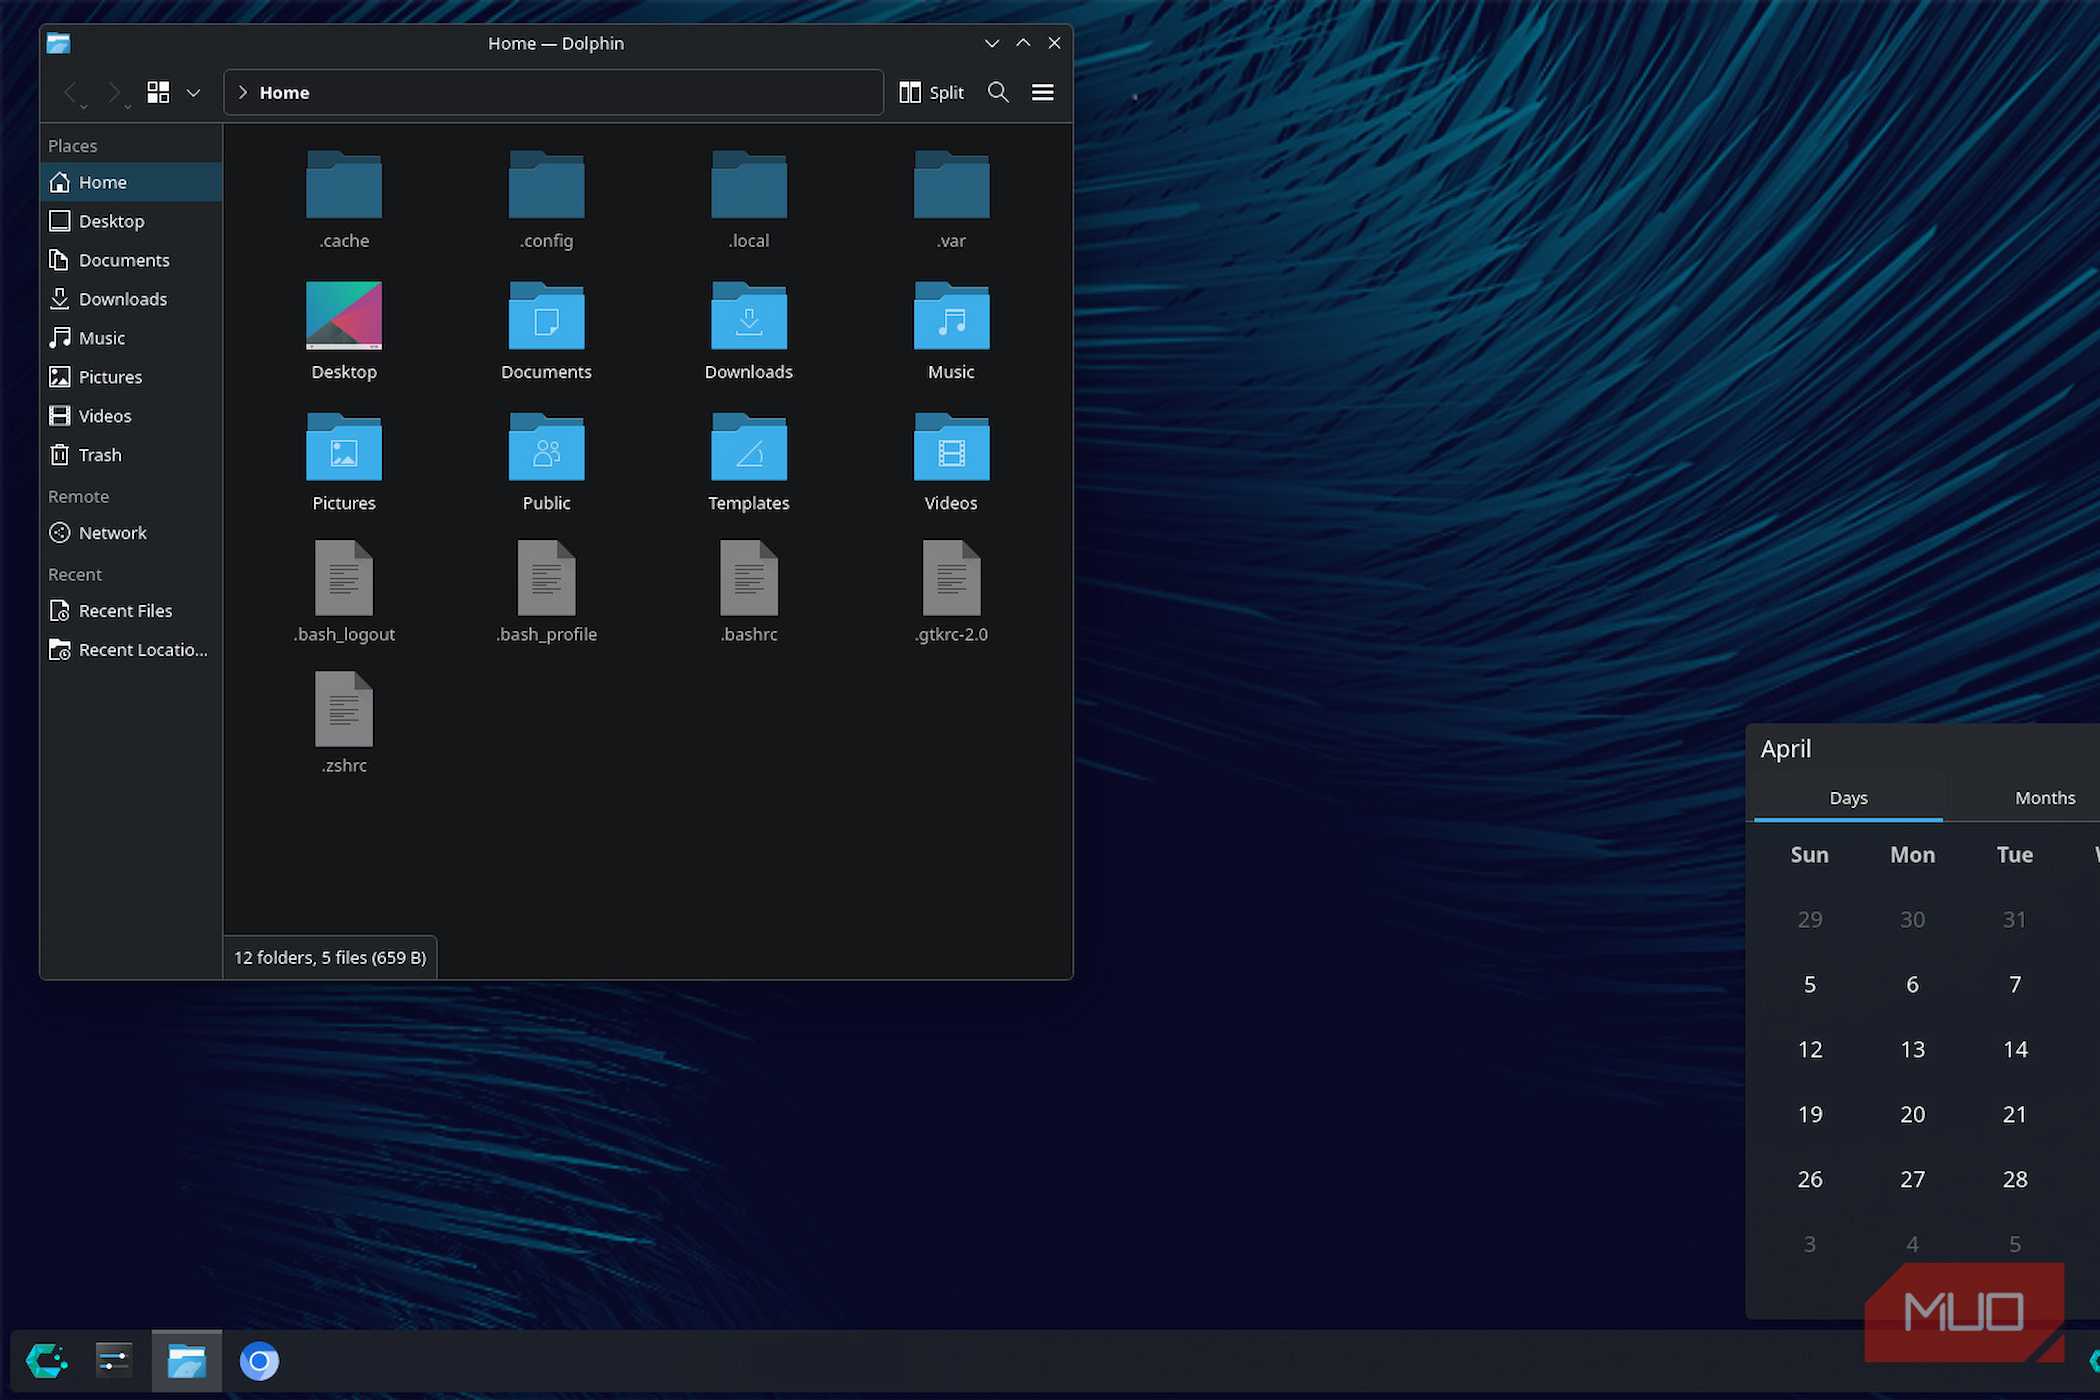Select April 13 in calendar
This screenshot has height=1400, width=2100.
coord(1912,1049)
